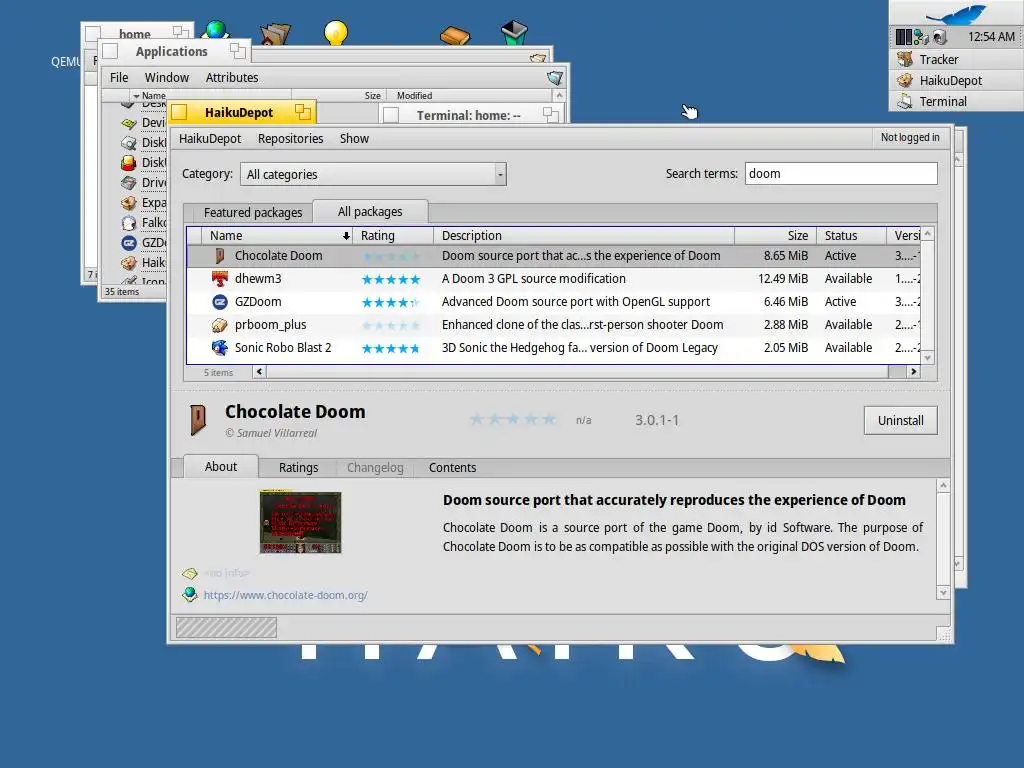
Task: Click the Size column header in package list
Action: [x=775, y=236]
